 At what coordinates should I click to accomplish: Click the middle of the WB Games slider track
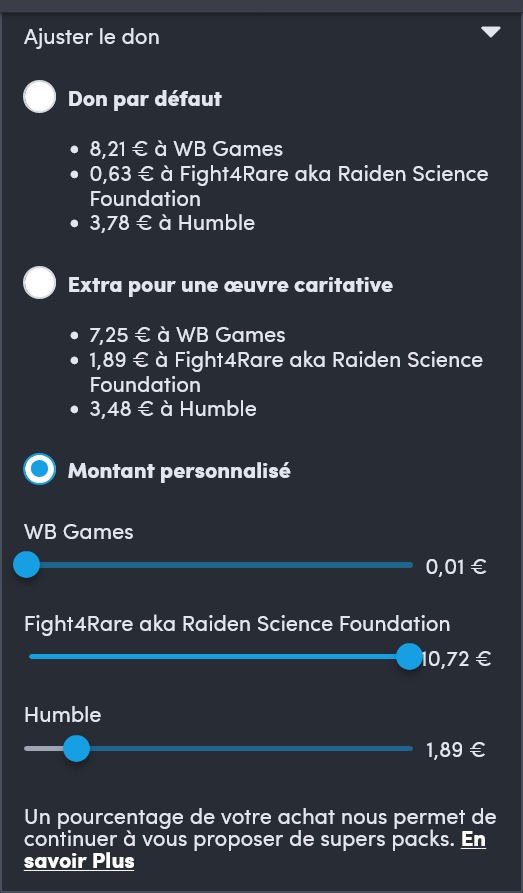click(219, 565)
